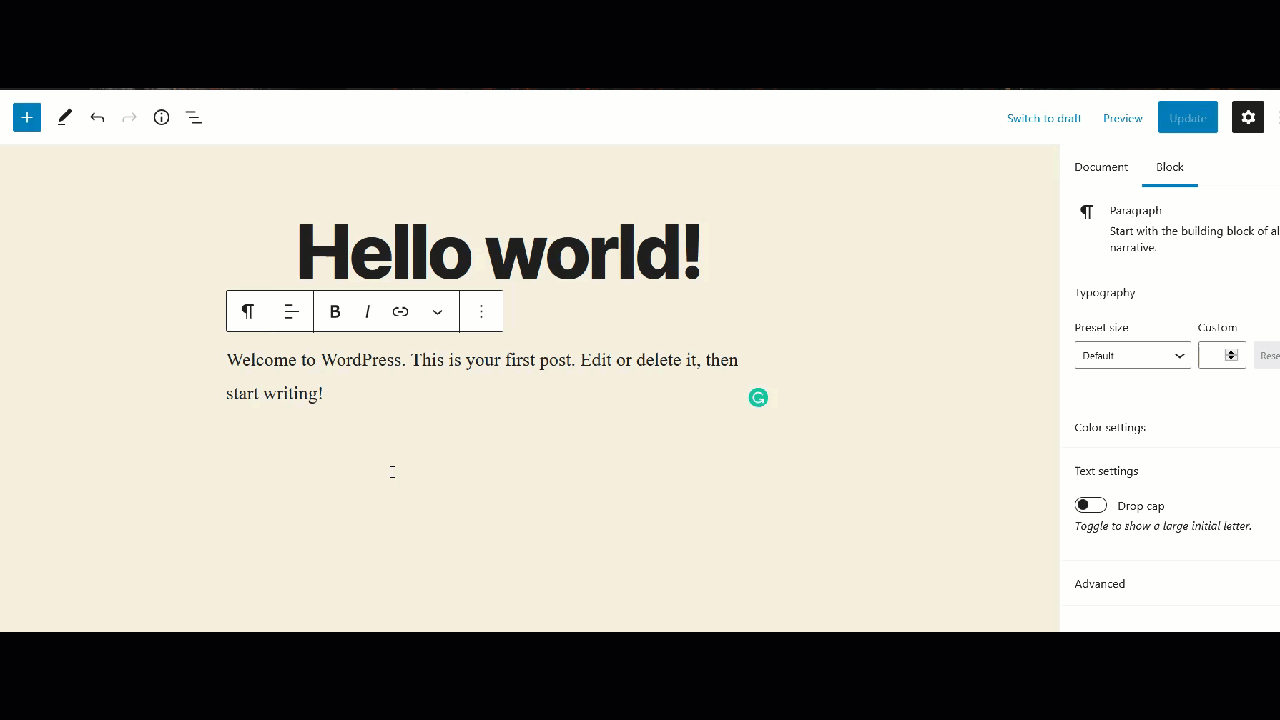1280x720 pixels.
Task: Switch to the Document tab
Action: pyautogui.click(x=1101, y=167)
